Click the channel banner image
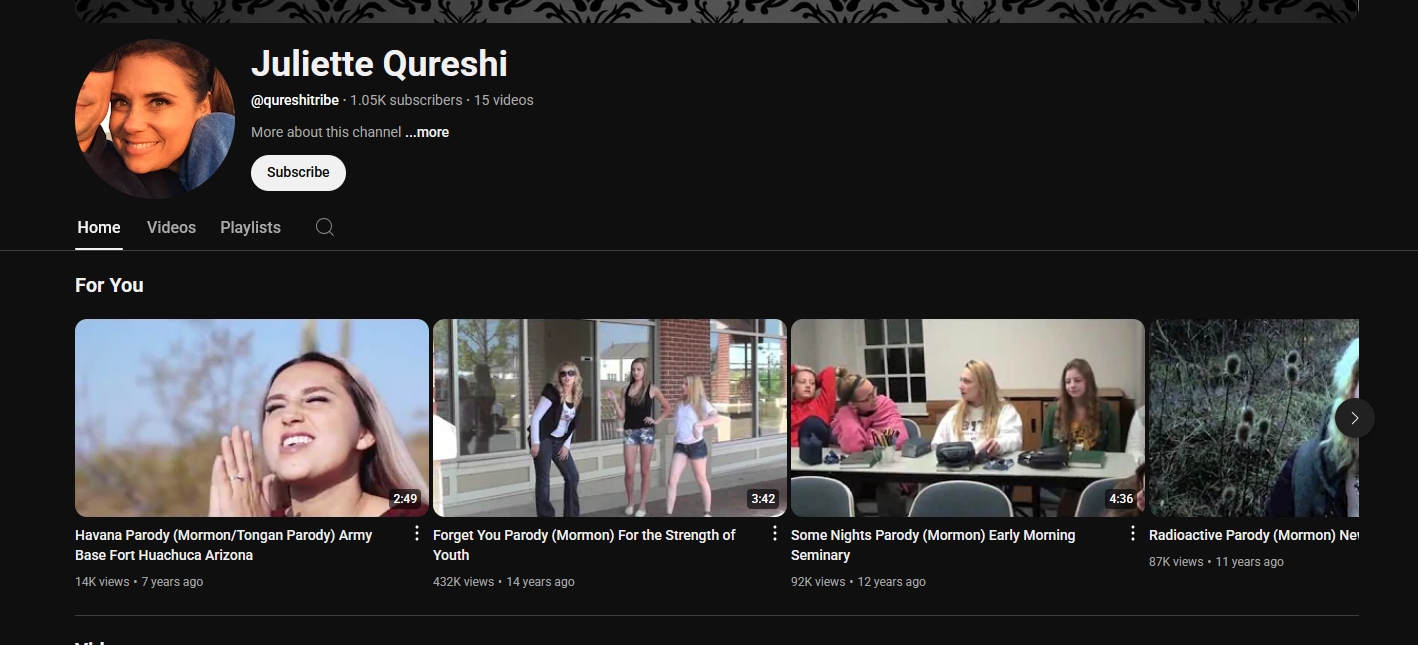Screen dimensions: 1418x645 click(717, 11)
